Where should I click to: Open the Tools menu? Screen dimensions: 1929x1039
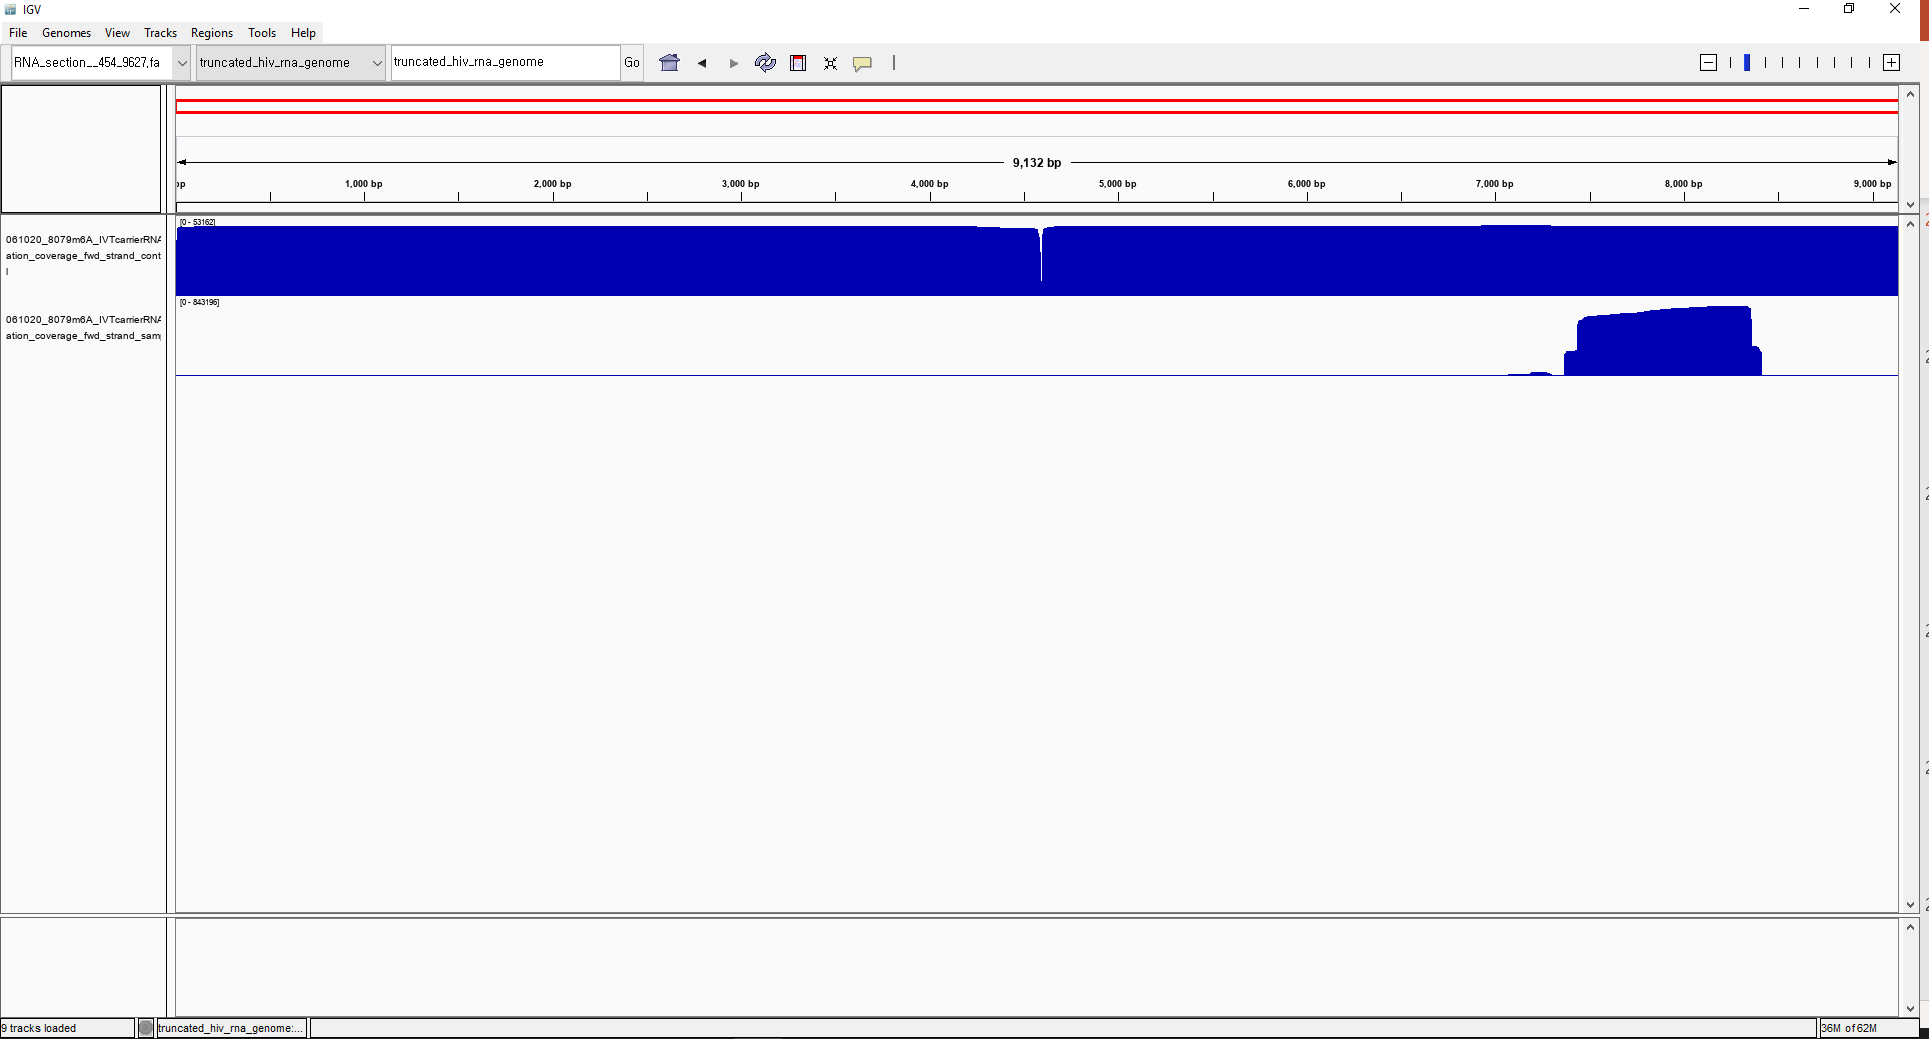click(x=261, y=32)
